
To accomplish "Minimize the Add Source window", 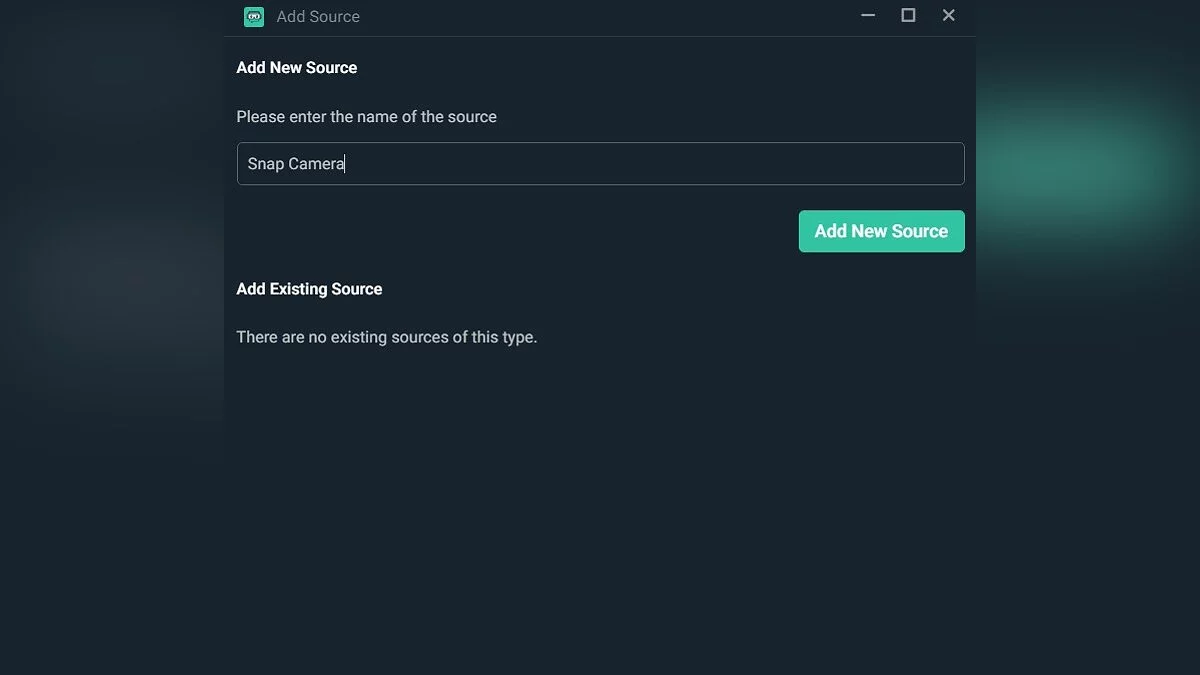I will coord(868,15).
